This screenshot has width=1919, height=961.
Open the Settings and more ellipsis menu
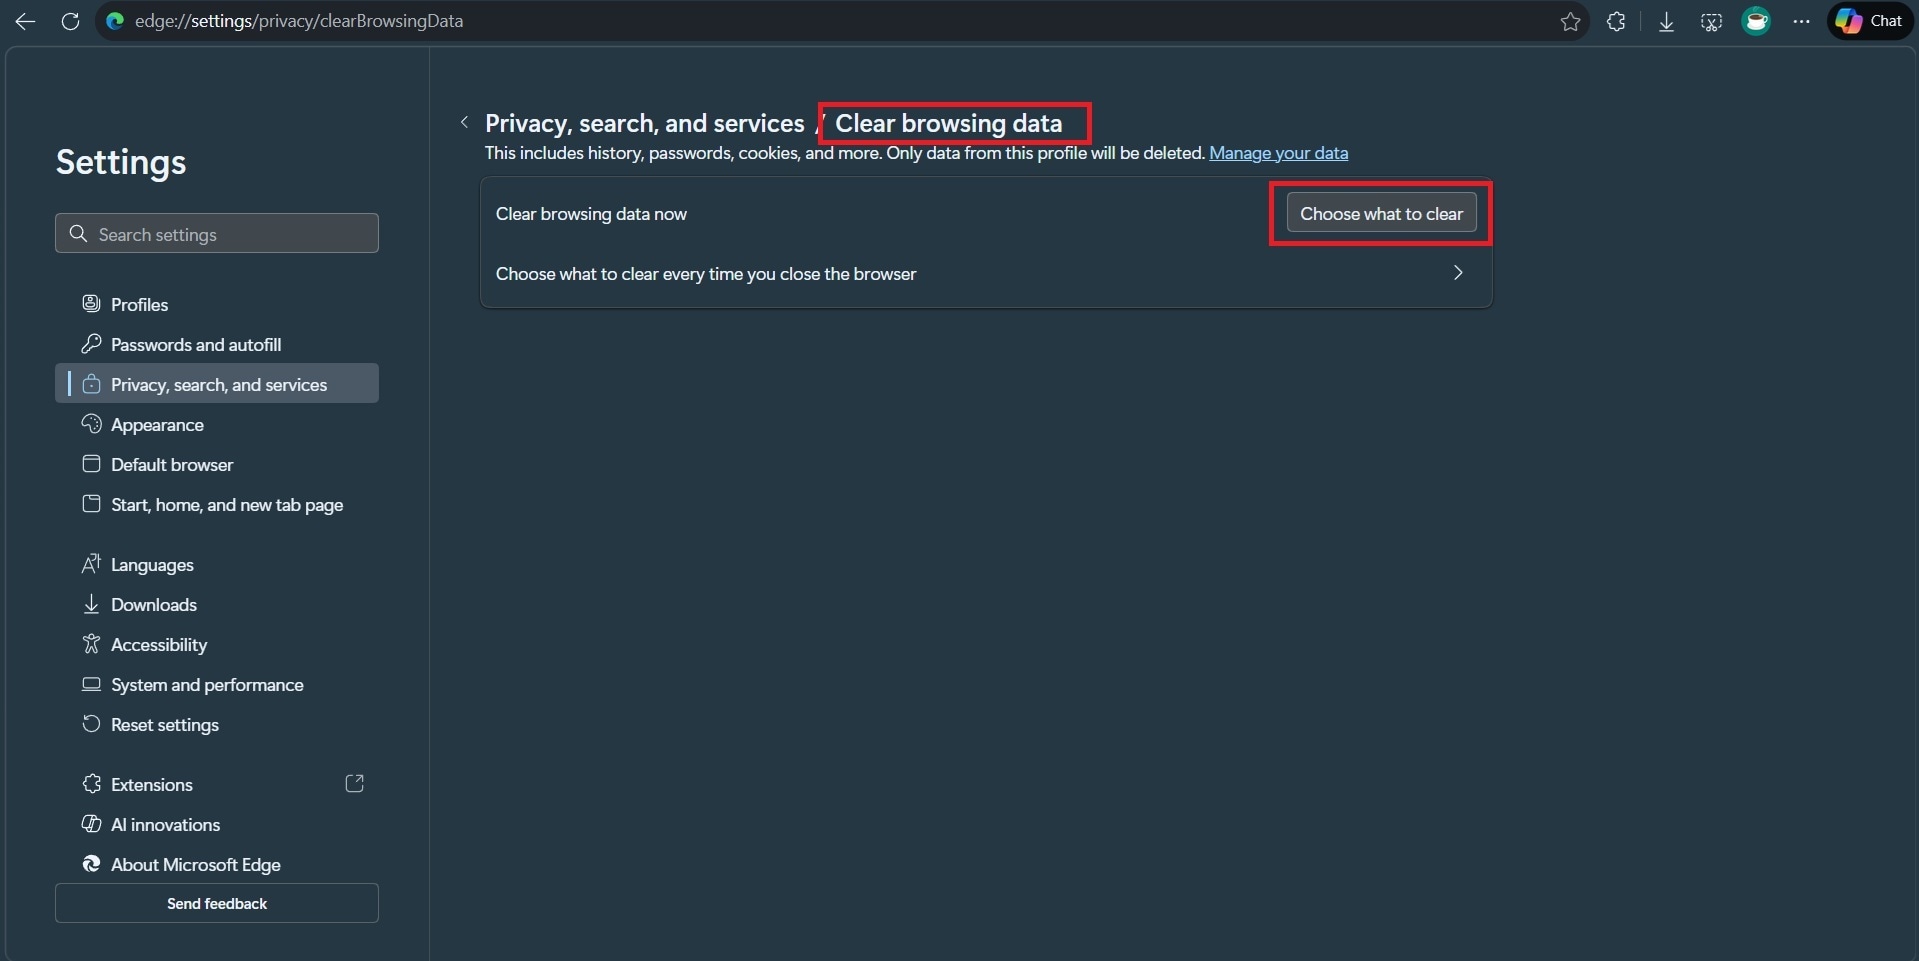[x=1801, y=21]
